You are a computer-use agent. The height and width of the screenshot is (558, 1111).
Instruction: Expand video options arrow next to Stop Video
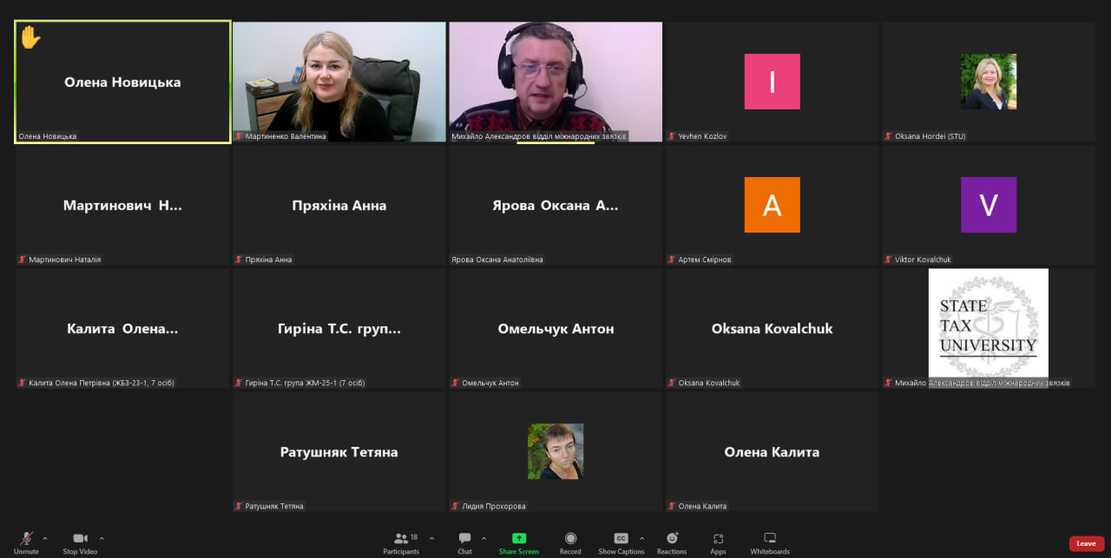pyautogui.click(x=102, y=538)
